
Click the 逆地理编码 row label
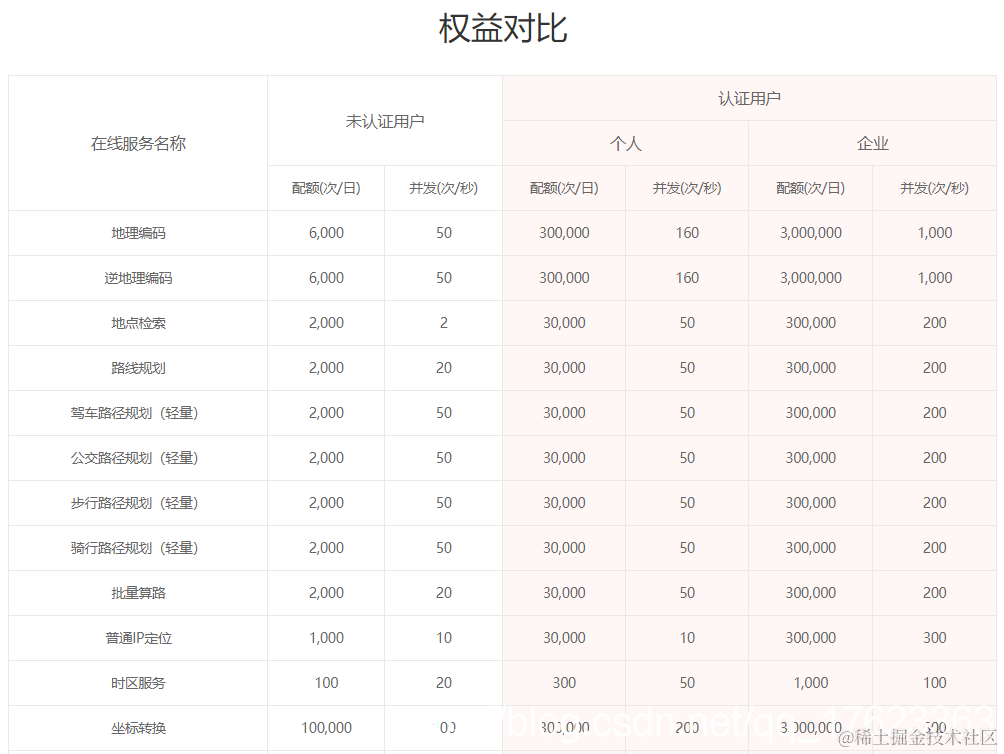pos(137,277)
